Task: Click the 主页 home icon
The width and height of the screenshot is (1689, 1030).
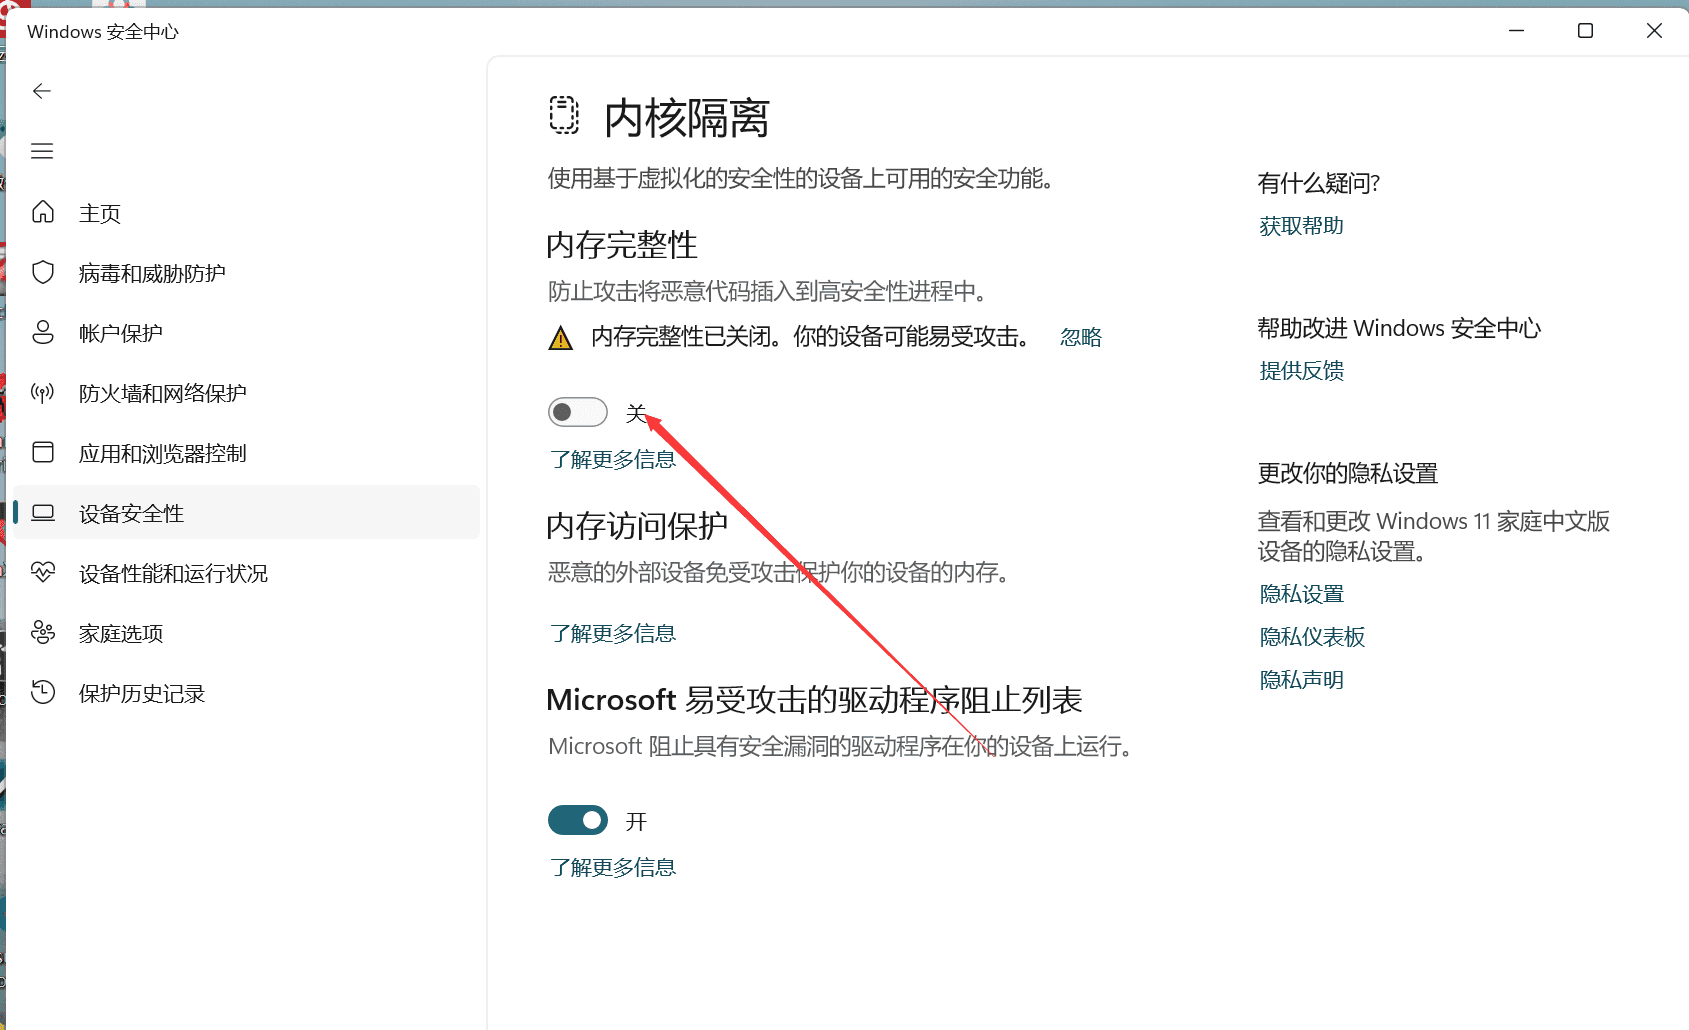Action: point(43,212)
